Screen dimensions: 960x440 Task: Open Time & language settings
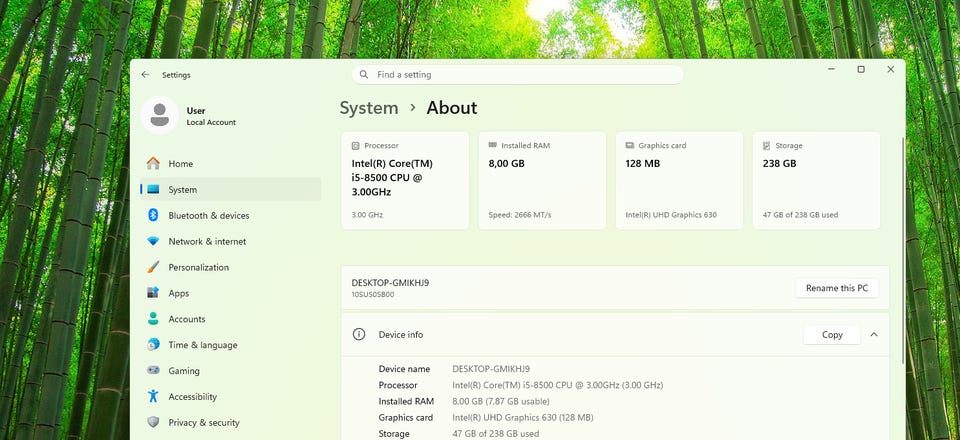(230, 345)
